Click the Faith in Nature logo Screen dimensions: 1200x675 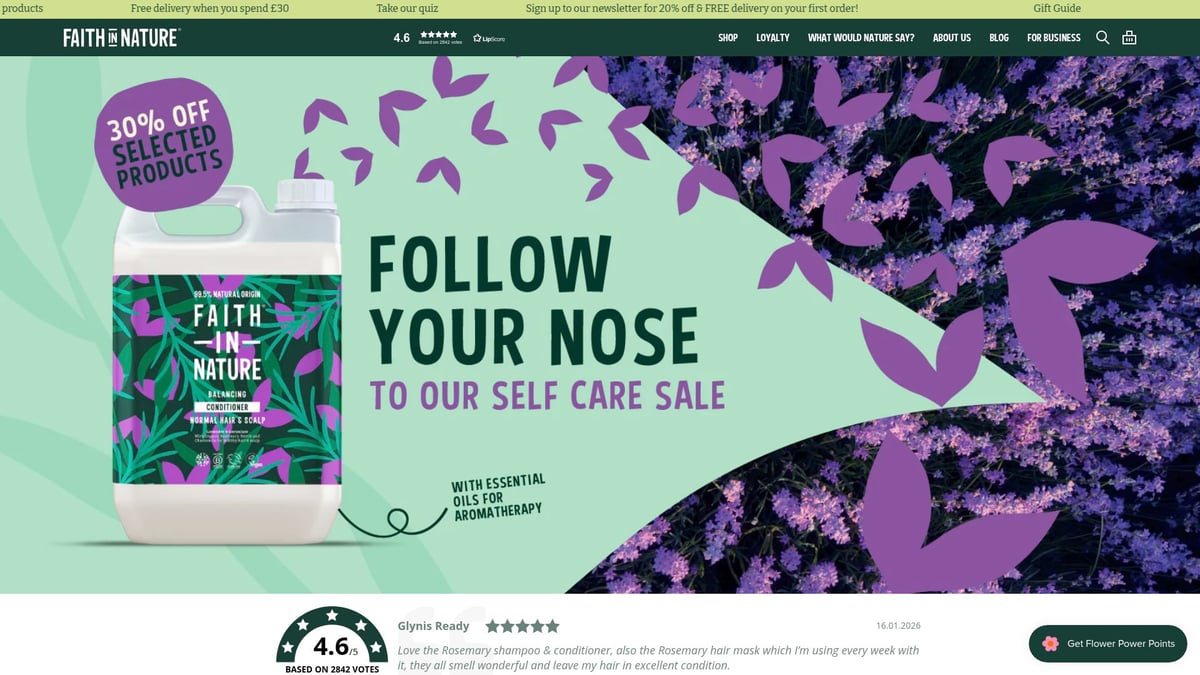click(121, 38)
